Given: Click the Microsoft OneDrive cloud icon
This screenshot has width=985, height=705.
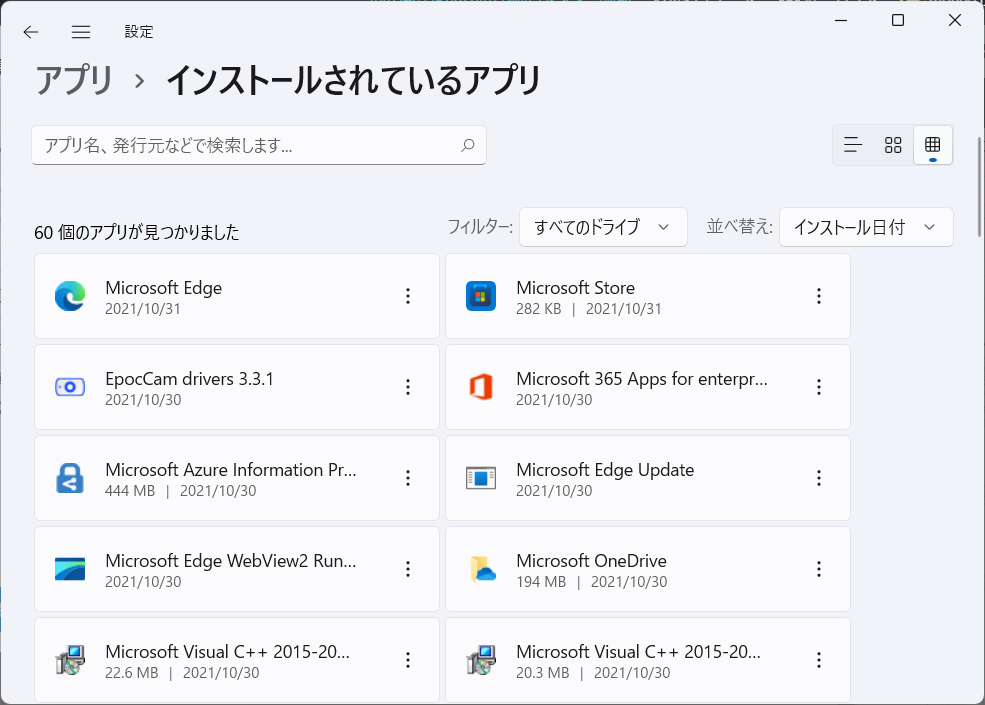Looking at the screenshot, I should pyautogui.click(x=482, y=569).
